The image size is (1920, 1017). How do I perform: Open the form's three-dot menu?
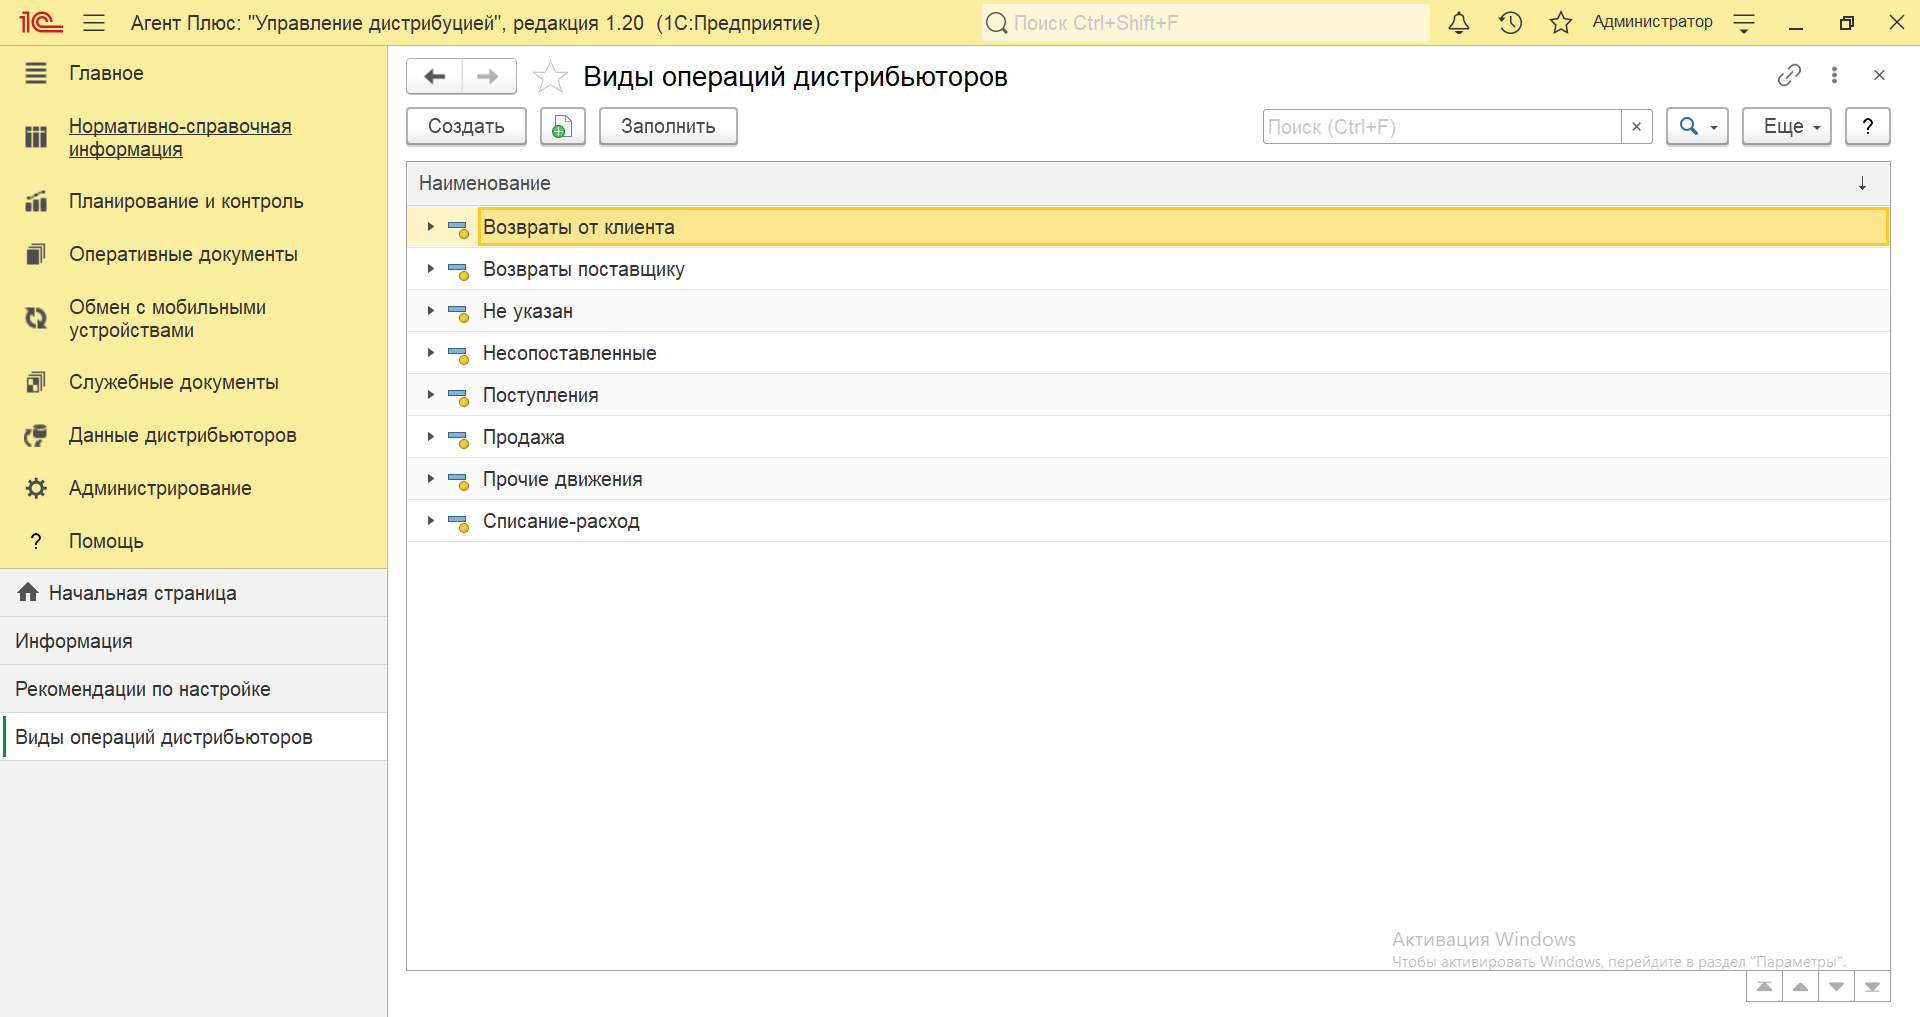(x=1834, y=75)
